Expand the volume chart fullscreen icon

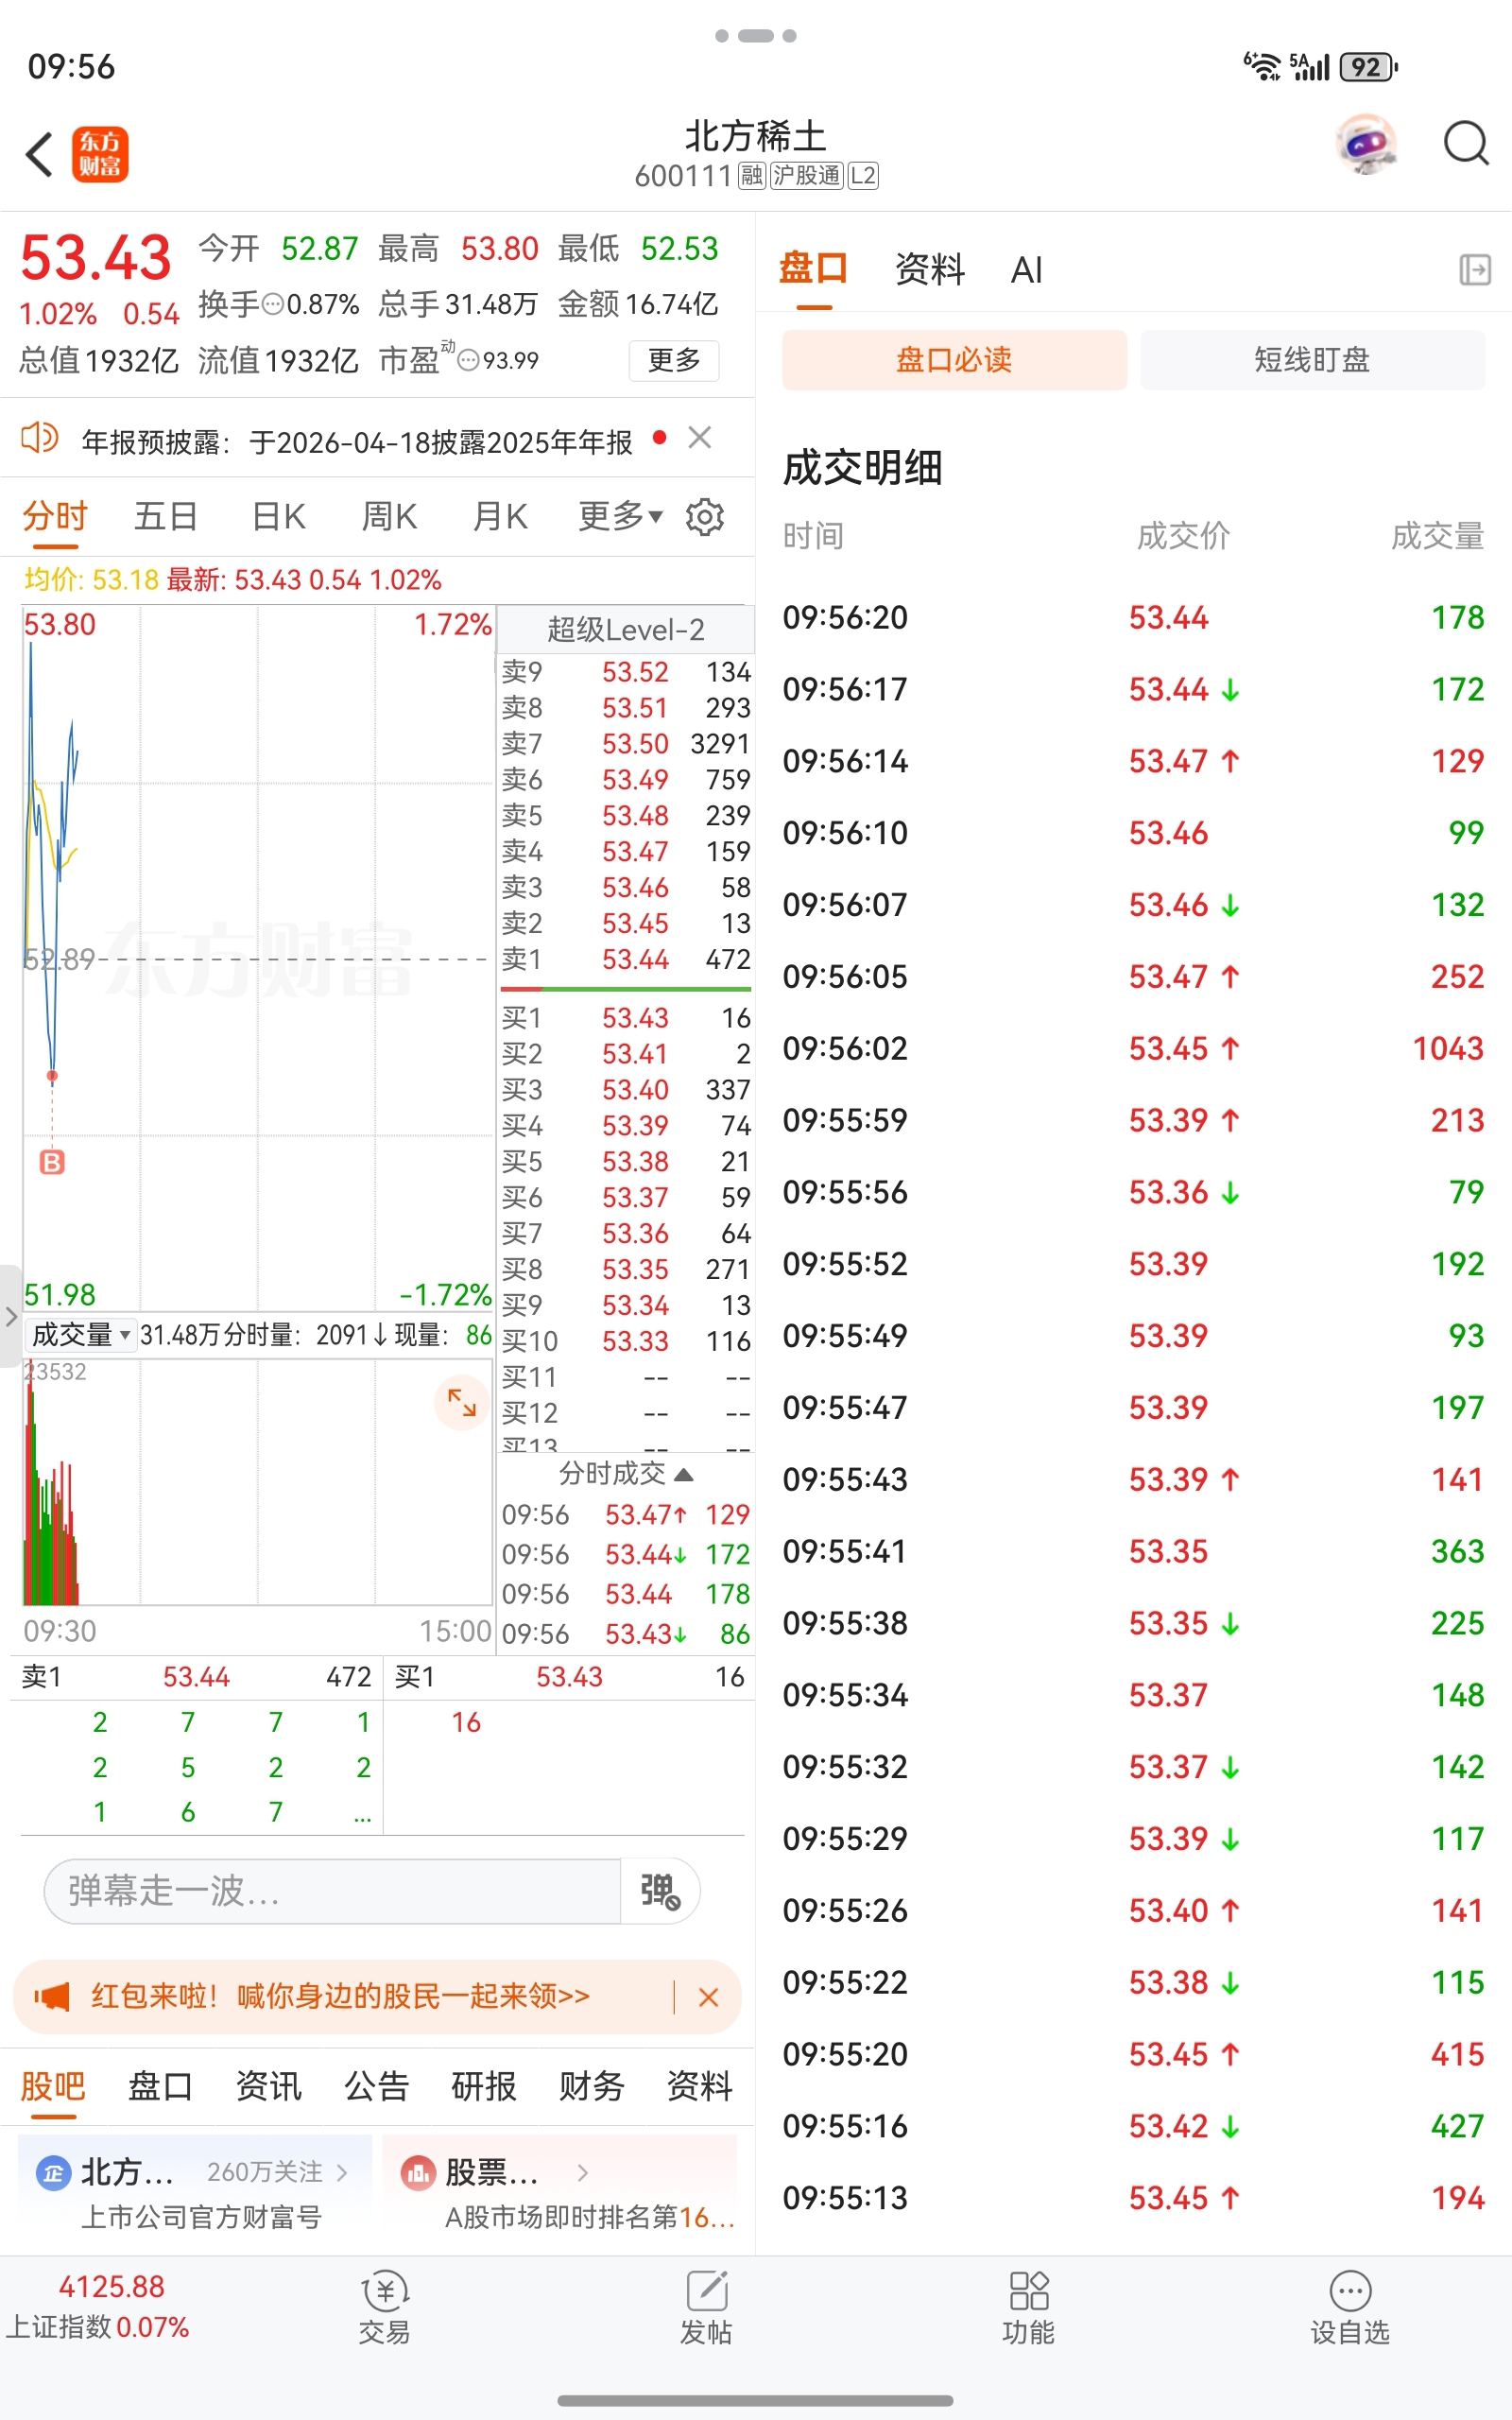point(461,1402)
